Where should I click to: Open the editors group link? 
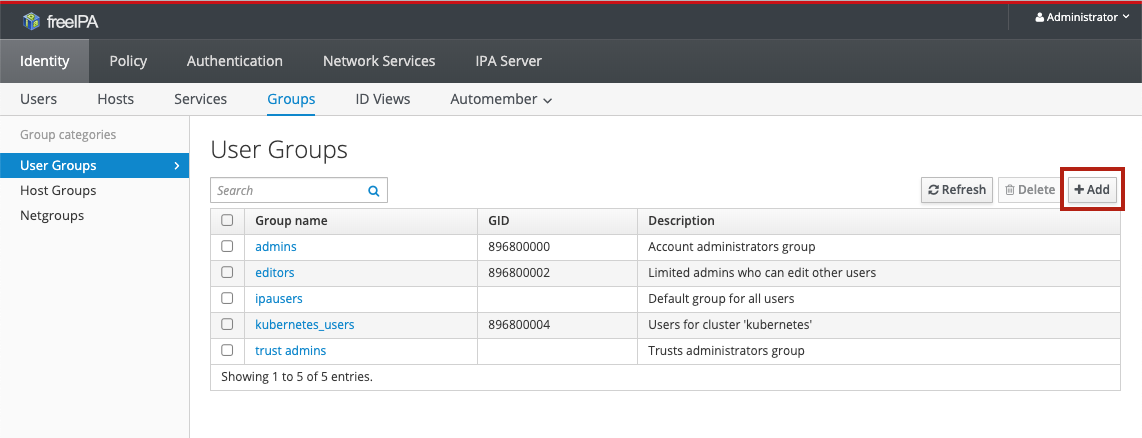point(275,272)
